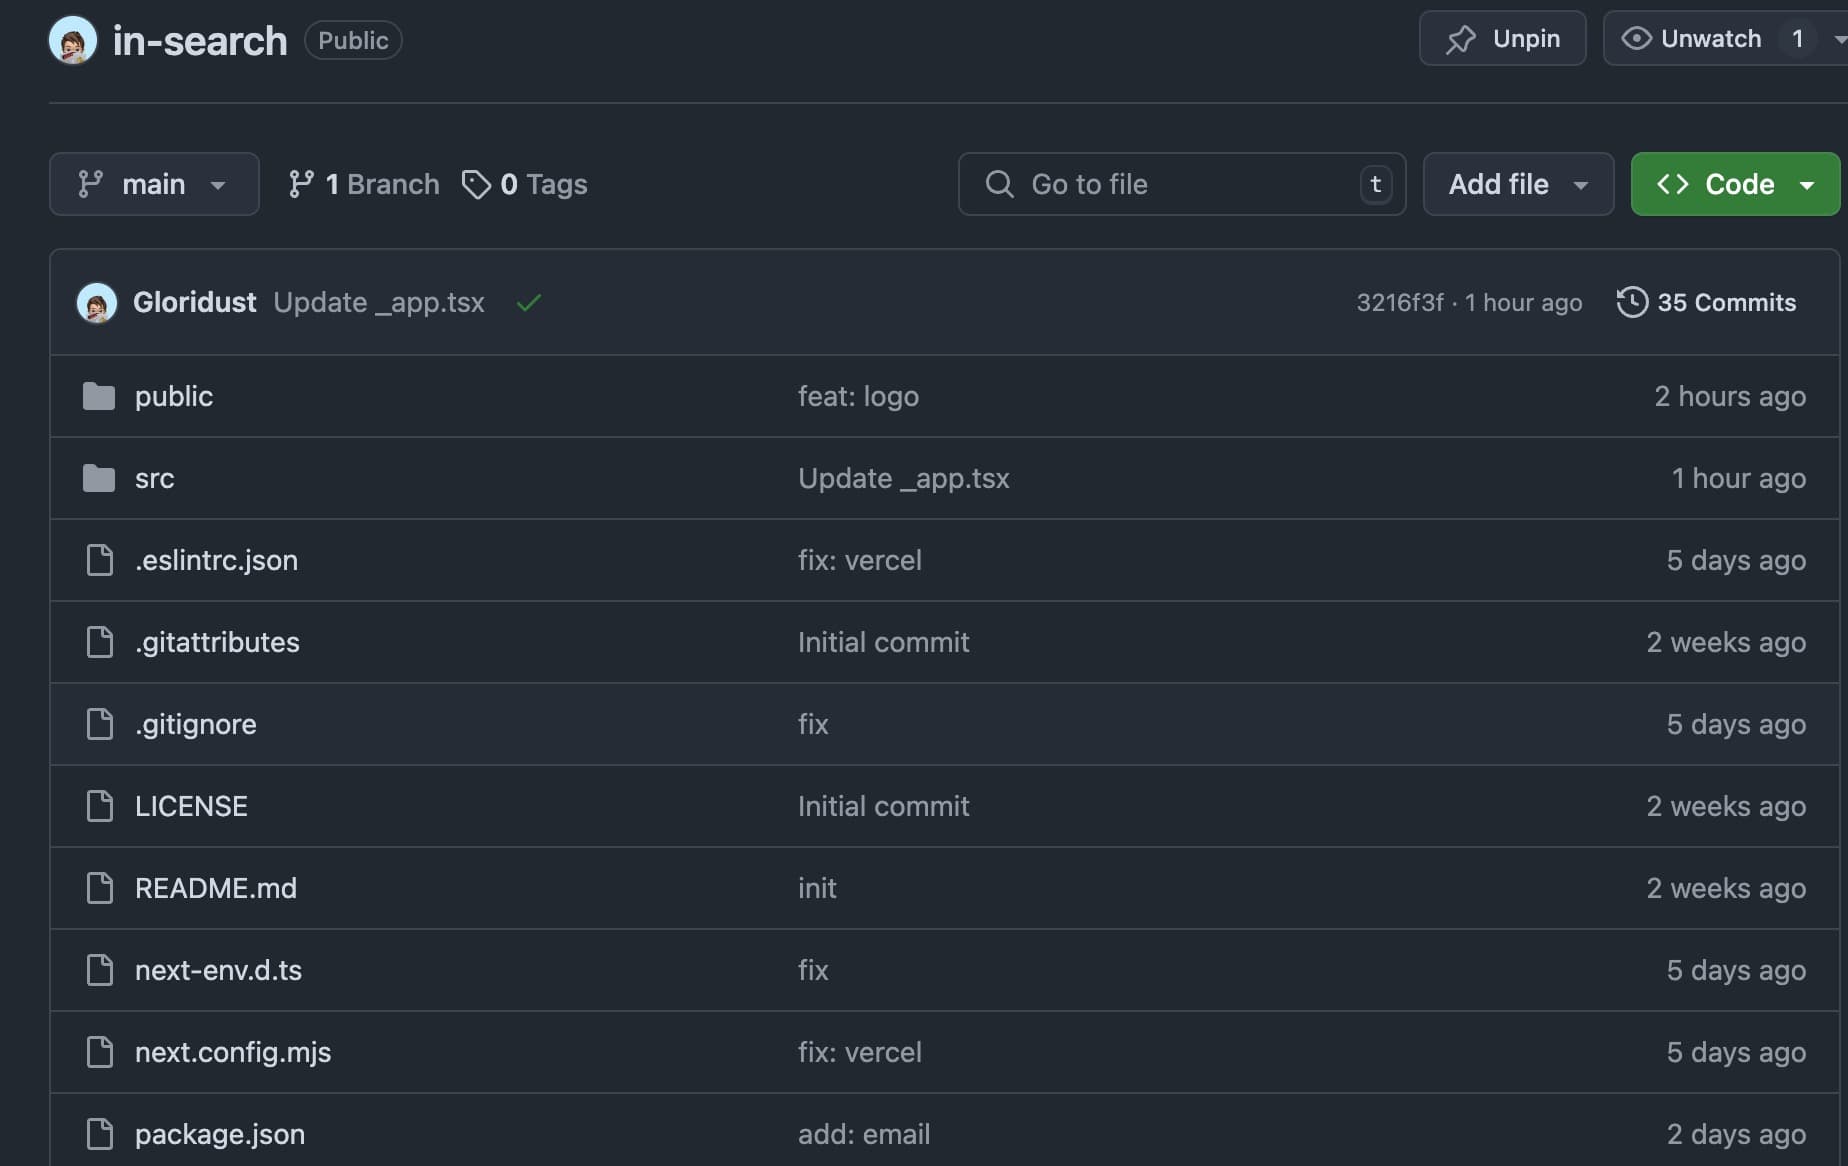Click the file icon beside next-env.d.ts
Image resolution: width=1848 pixels, height=1166 pixels.
click(x=100, y=970)
